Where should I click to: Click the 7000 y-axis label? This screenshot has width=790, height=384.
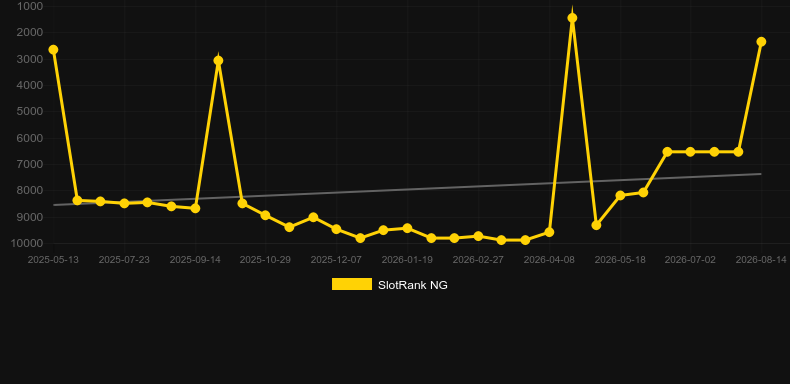(30, 164)
